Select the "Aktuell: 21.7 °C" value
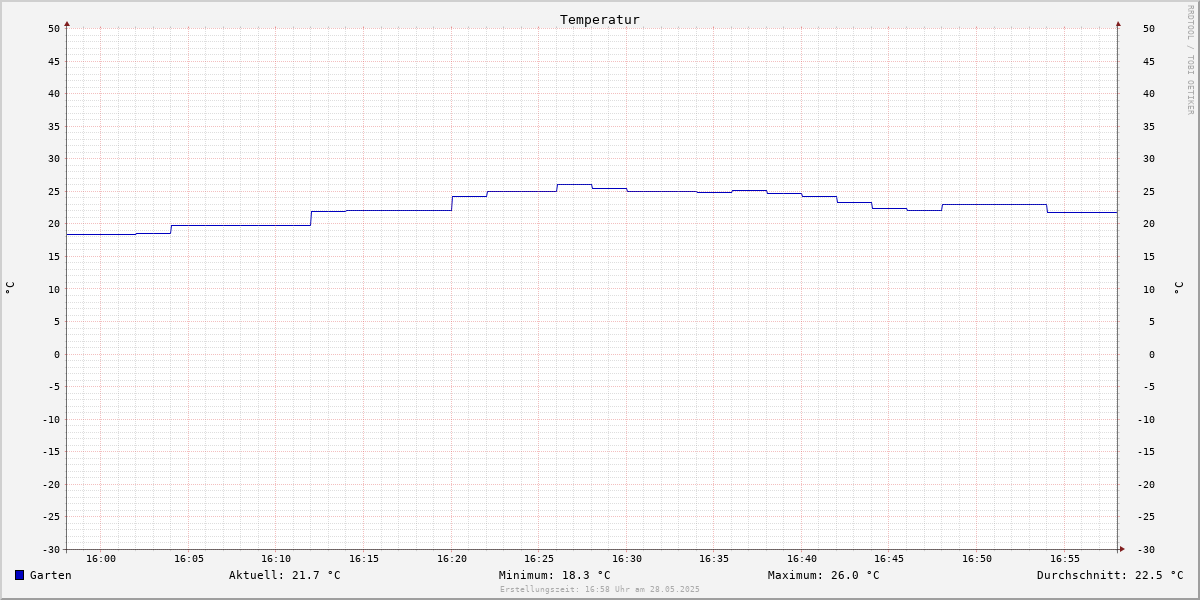Image resolution: width=1200 pixels, height=600 pixels. pyautogui.click(x=285, y=575)
